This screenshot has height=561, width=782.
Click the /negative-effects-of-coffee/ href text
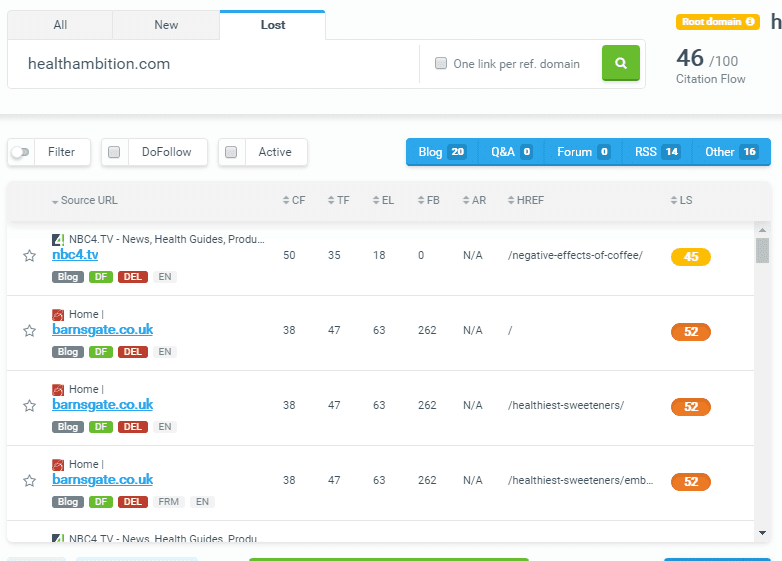[x=575, y=255]
